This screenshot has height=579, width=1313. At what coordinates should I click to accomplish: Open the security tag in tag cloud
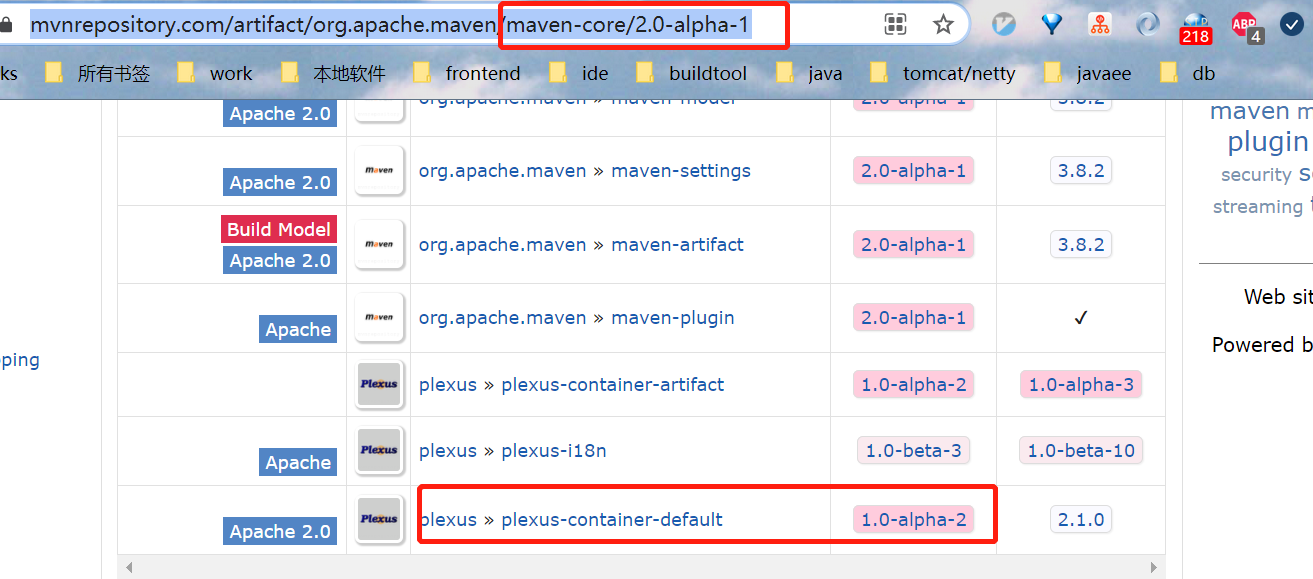(x=1256, y=175)
